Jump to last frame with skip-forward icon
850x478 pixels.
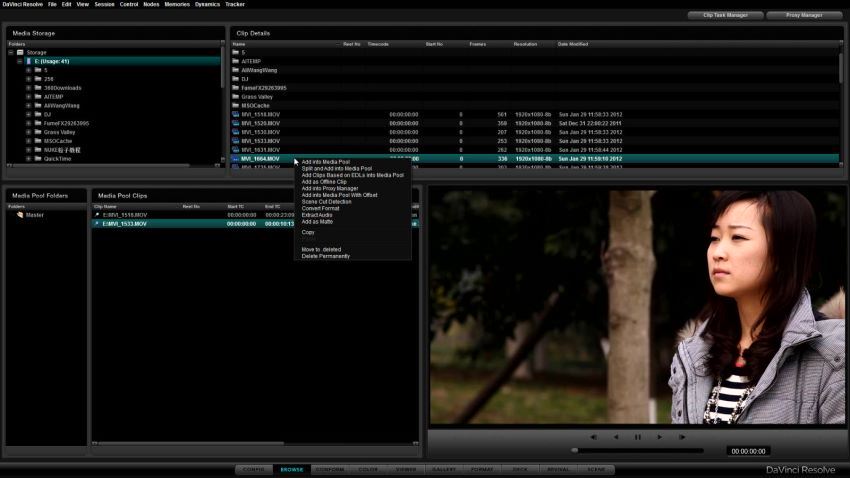(x=682, y=437)
